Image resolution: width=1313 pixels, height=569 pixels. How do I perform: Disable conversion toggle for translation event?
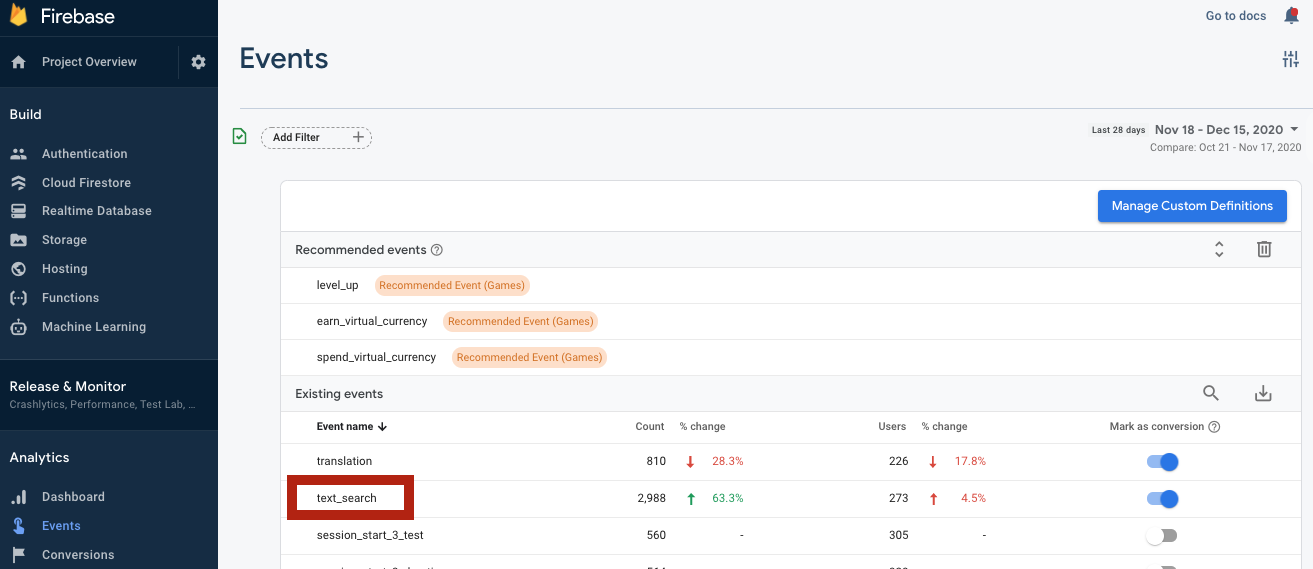click(x=1162, y=462)
